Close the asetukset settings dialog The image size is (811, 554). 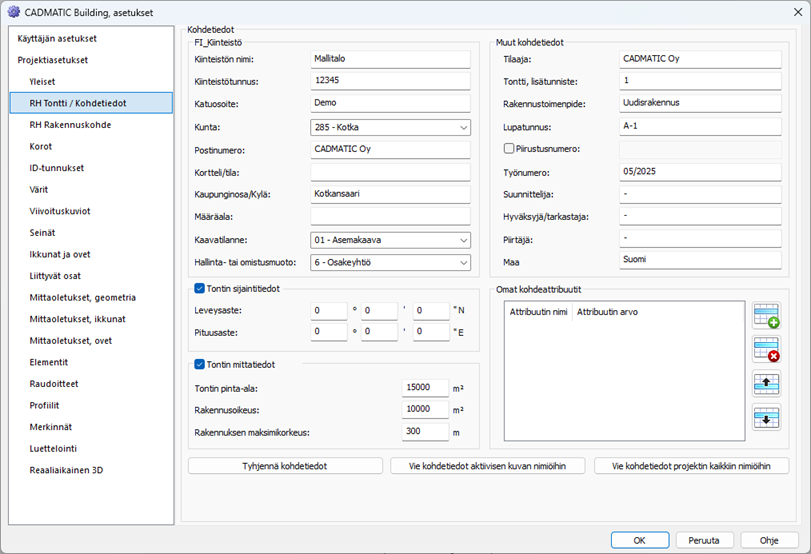787,12
